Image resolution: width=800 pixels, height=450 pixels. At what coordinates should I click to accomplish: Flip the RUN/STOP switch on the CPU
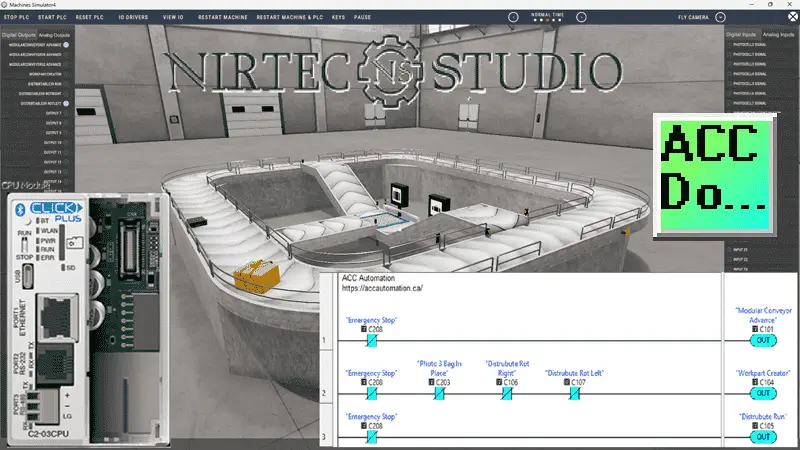pos(24,245)
